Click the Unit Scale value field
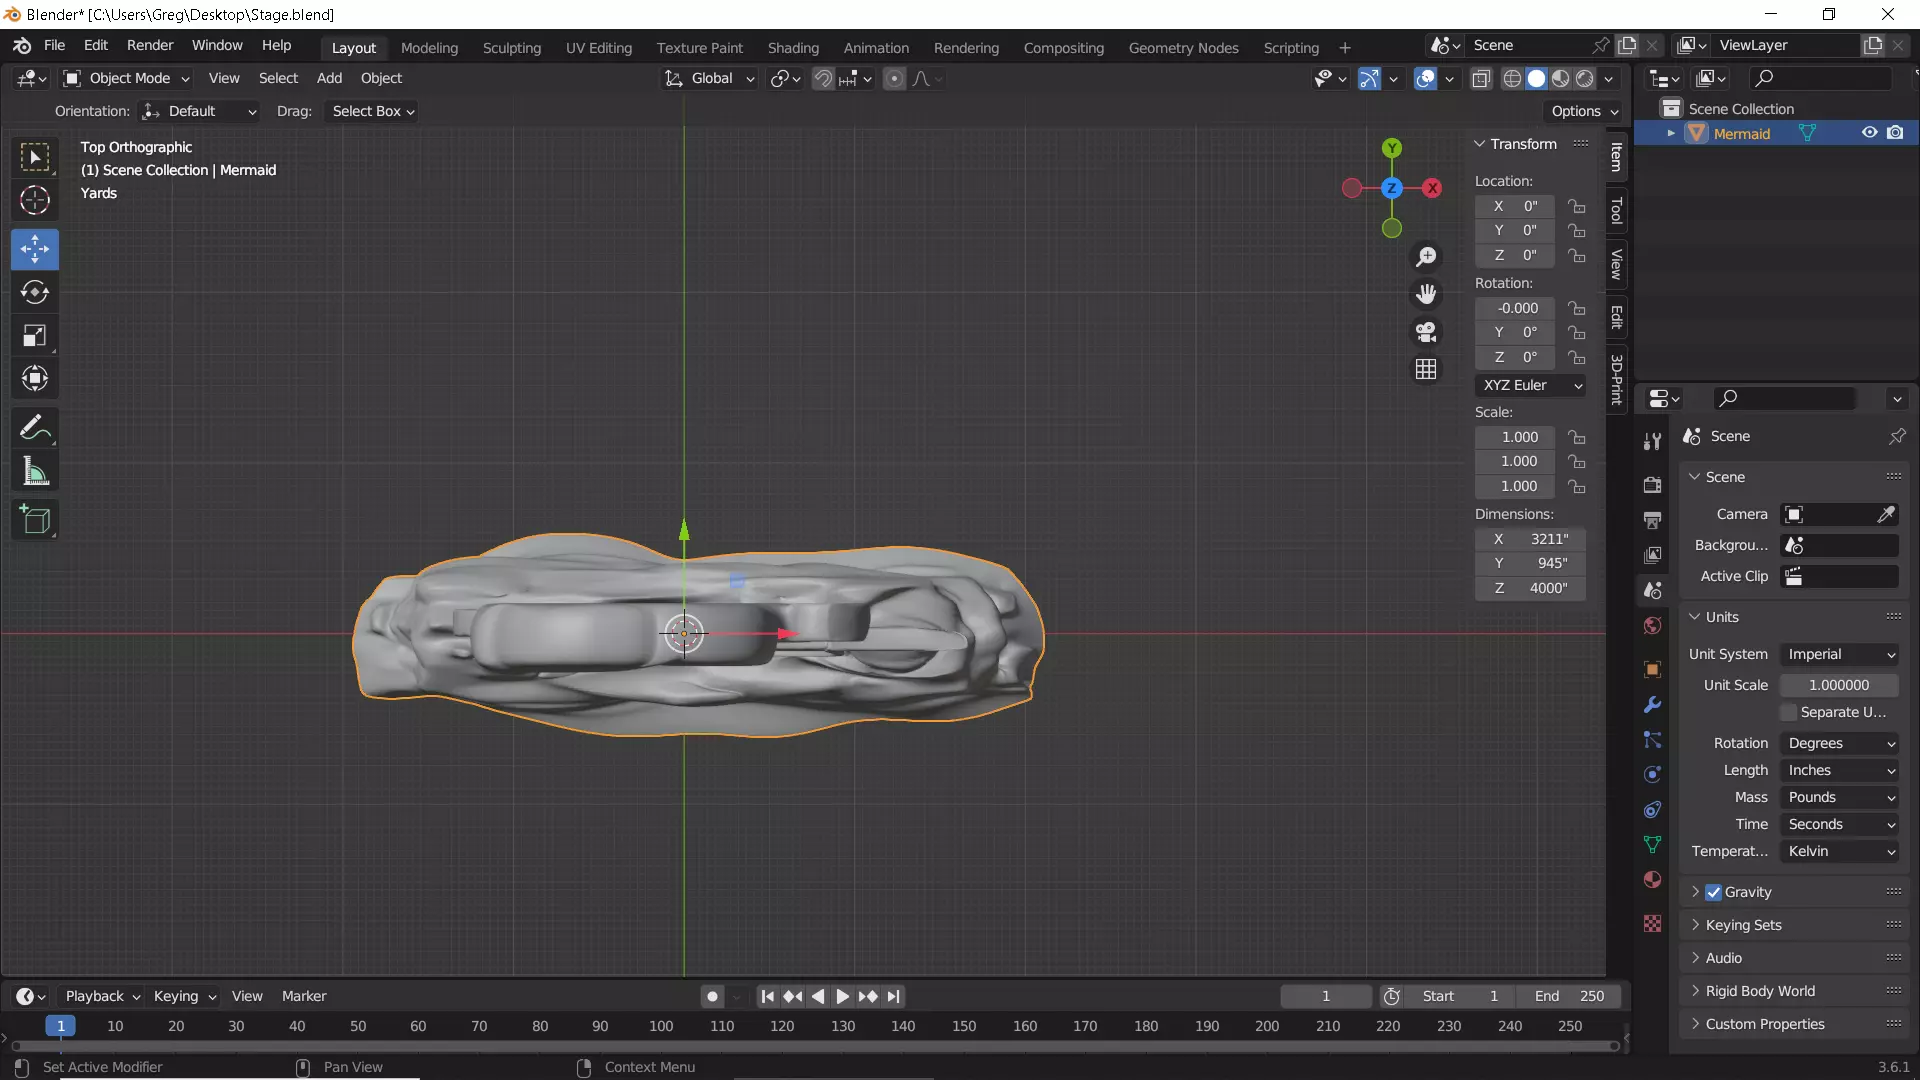 (x=1838, y=685)
